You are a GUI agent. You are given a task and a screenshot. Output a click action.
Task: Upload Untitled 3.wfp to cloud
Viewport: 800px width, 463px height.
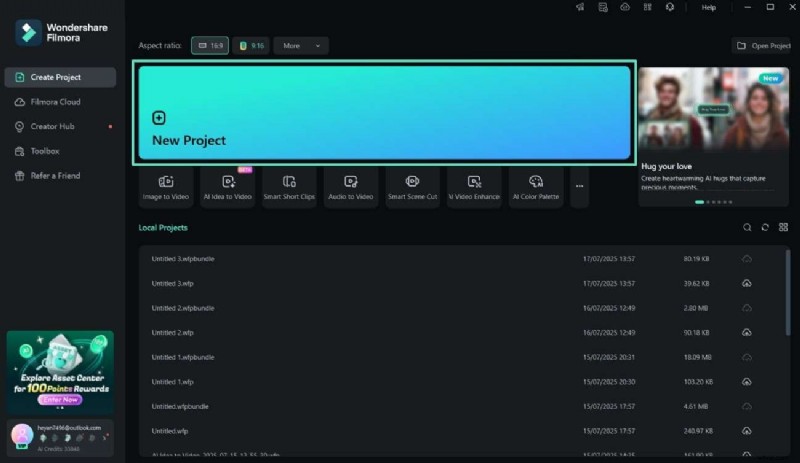pyautogui.click(x=746, y=283)
